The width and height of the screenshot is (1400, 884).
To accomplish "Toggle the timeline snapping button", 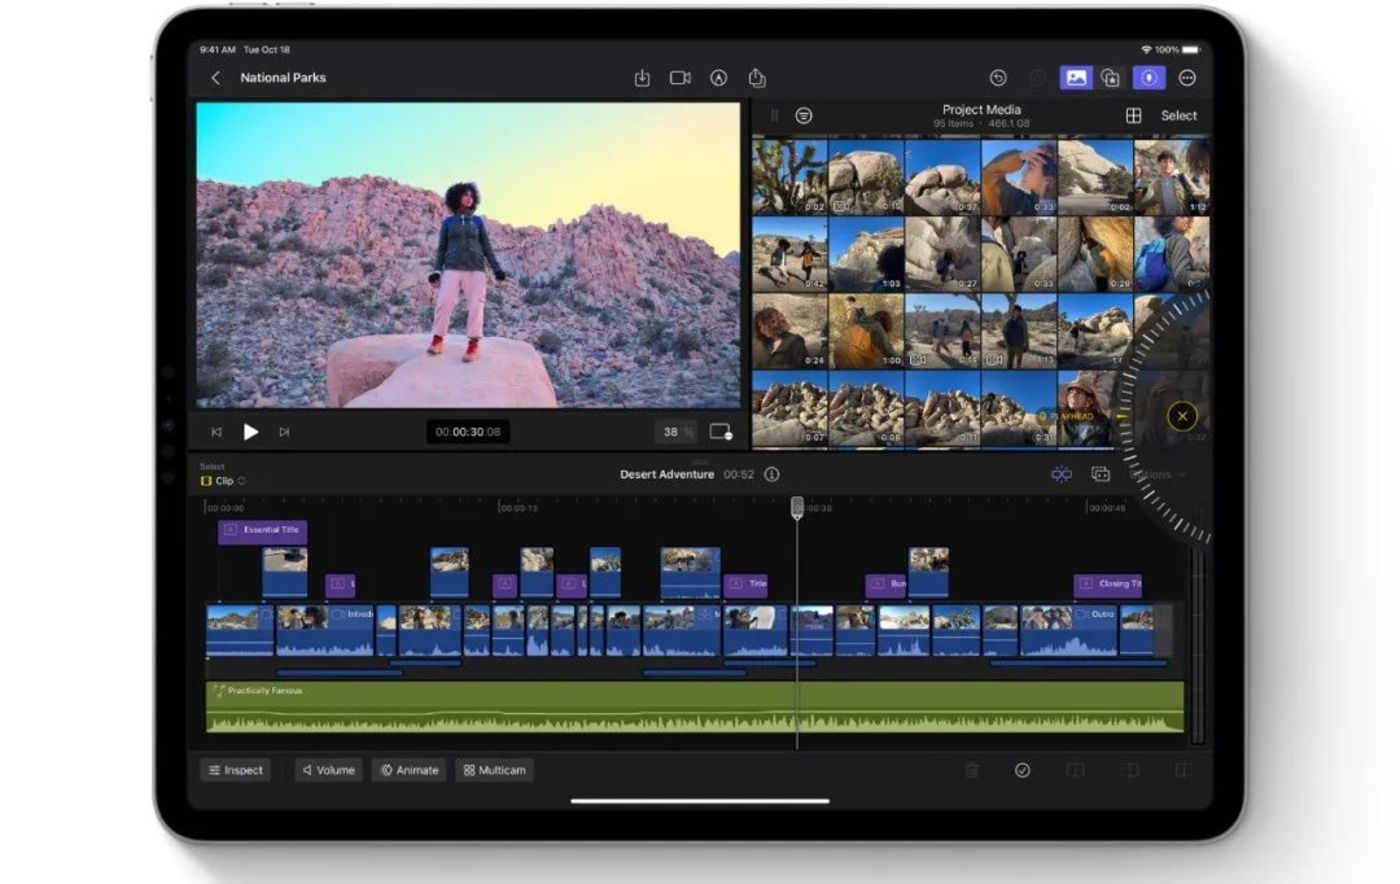I will coord(1061,475).
